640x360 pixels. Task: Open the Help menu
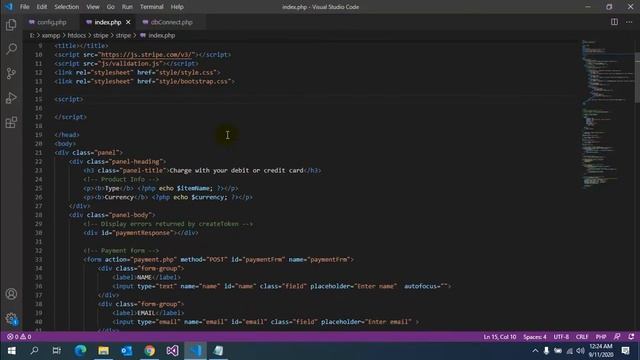[177, 7]
